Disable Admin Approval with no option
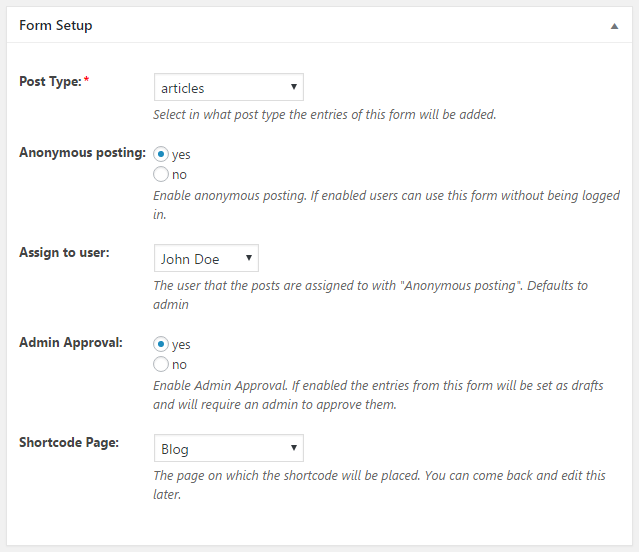Viewport: 639px width, 552px height. 161,365
